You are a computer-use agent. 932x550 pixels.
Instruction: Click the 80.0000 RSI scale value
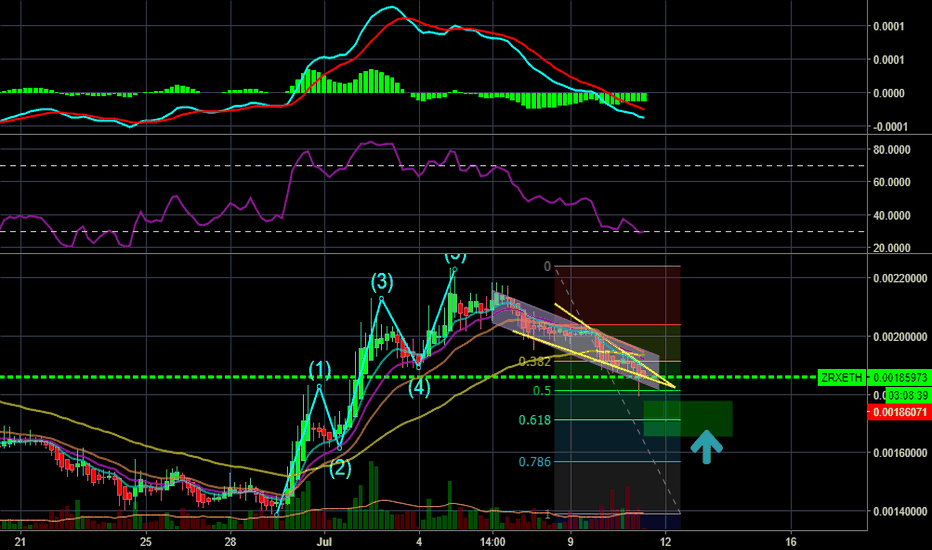pyautogui.click(x=892, y=150)
